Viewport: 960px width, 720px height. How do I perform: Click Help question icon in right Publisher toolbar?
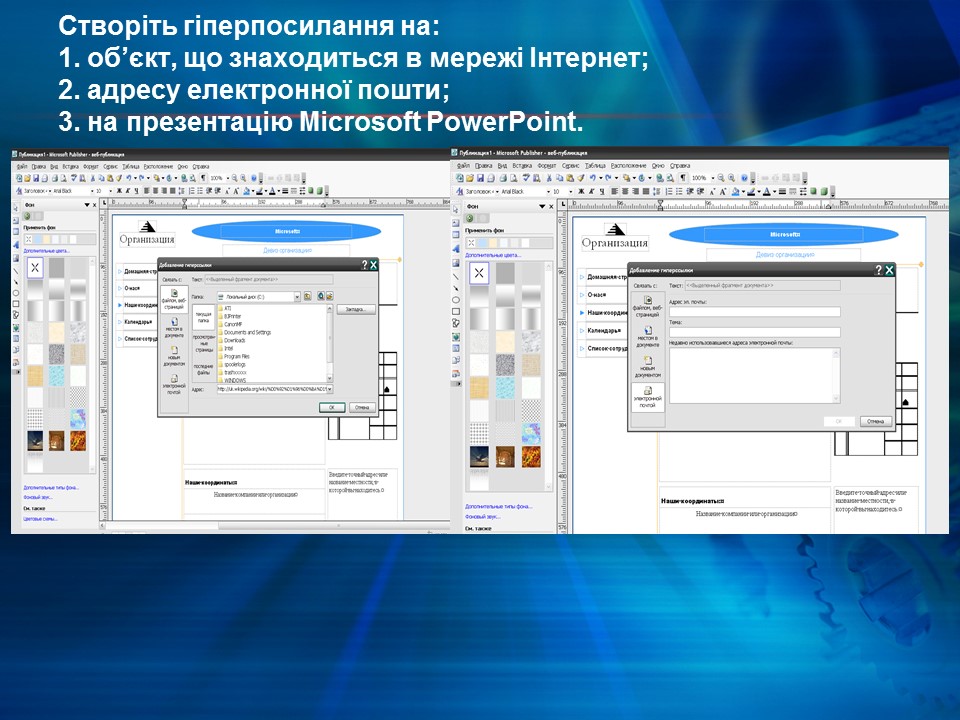(x=744, y=178)
